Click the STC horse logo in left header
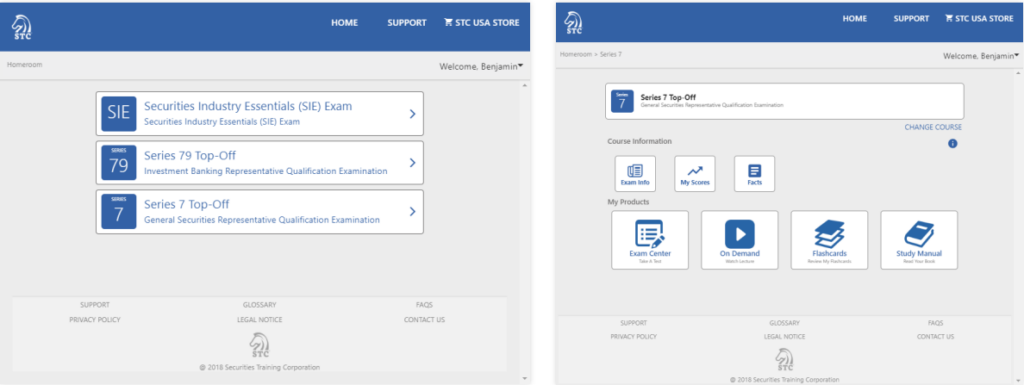This screenshot has width=1024, height=385. (22, 26)
